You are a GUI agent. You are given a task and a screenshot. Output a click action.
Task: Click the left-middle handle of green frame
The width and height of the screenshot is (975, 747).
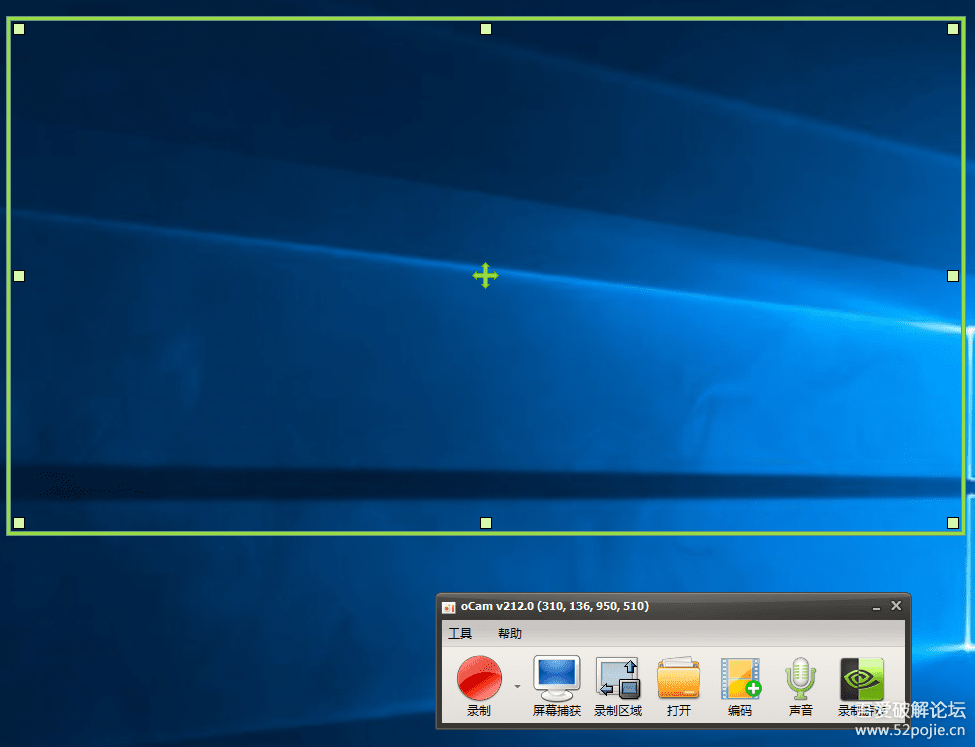[19, 276]
